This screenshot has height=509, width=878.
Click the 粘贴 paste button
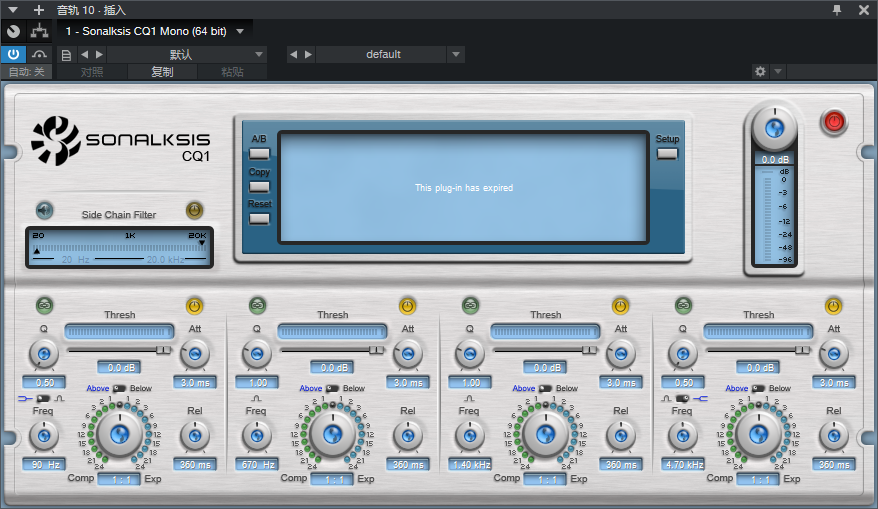pos(232,72)
